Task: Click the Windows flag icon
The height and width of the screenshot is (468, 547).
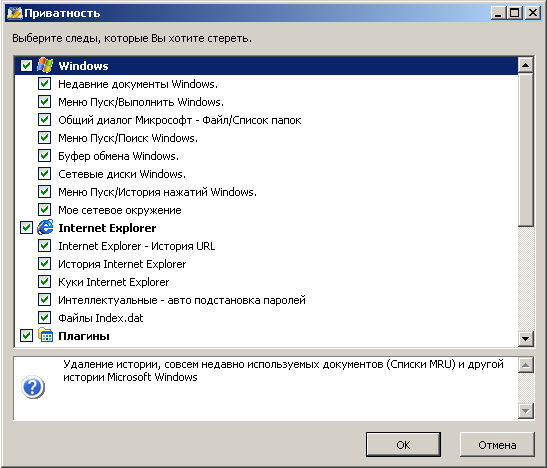Action: 45,65
